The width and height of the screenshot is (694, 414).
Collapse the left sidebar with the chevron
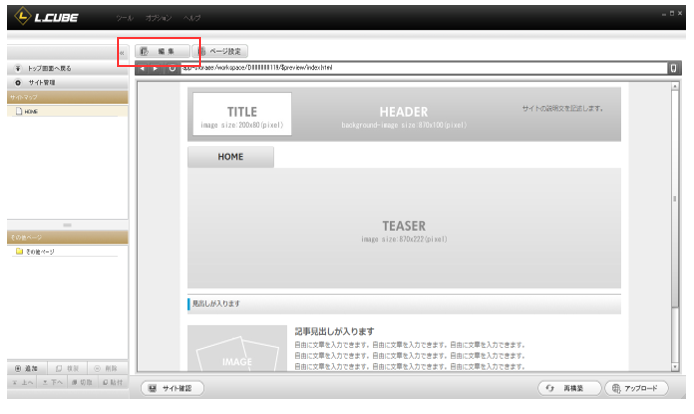(122, 53)
